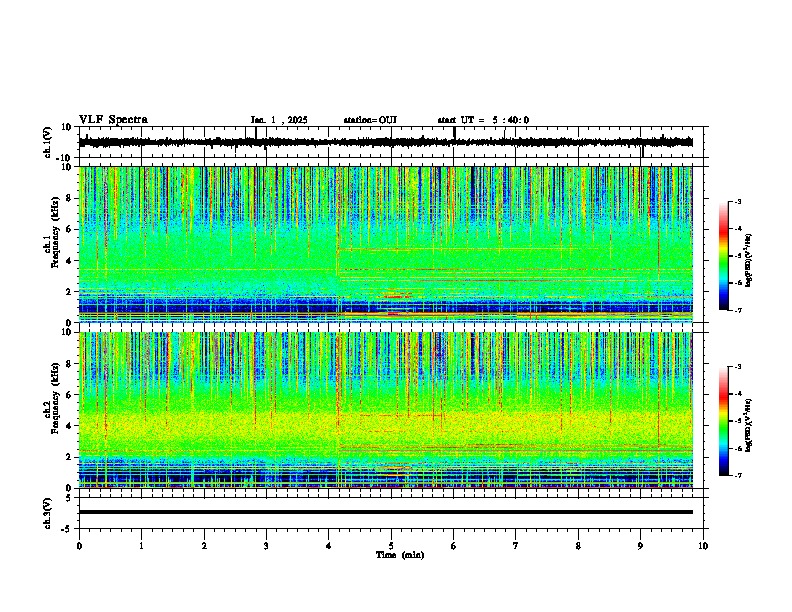Screen dimensions: 792x612
Task: Click time axis tick label "6"
Action: [x=453, y=546]
